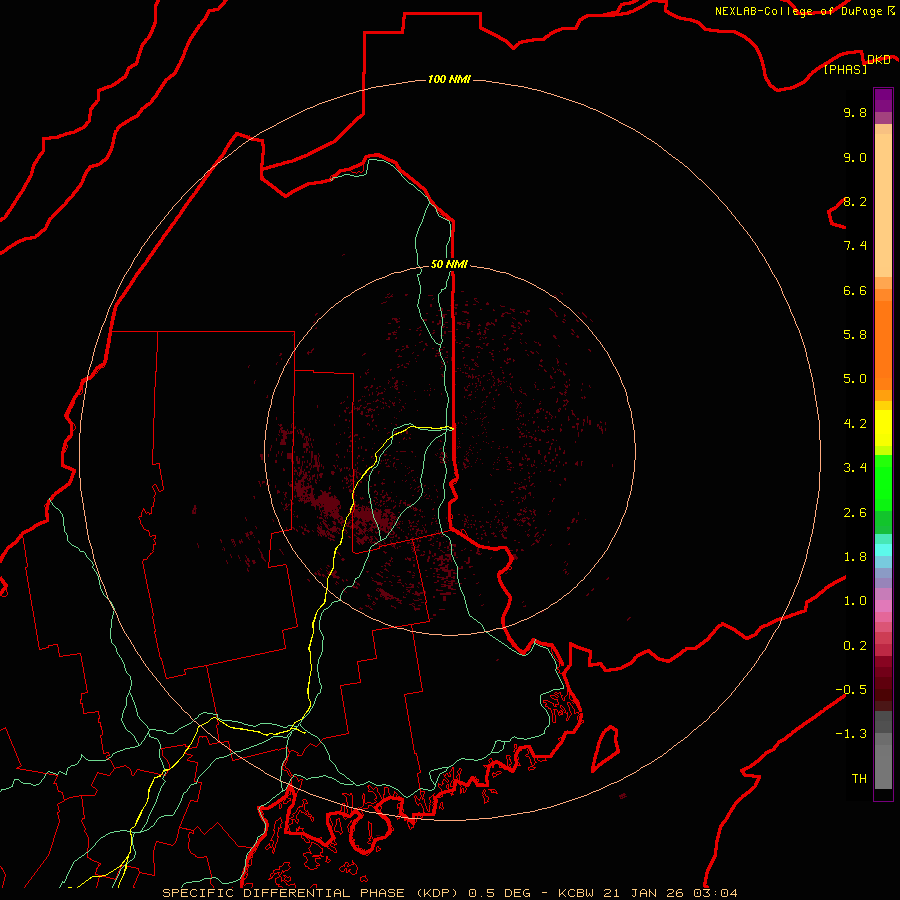Click the TH threshold label on the scale
This screenshot has width=900, height=900.
(859, 778)
